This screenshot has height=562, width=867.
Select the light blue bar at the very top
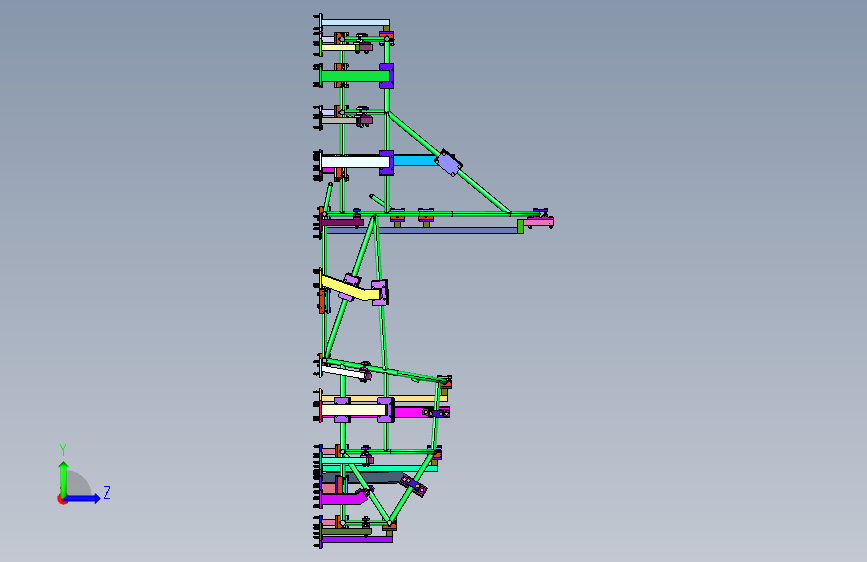point(355,23)
